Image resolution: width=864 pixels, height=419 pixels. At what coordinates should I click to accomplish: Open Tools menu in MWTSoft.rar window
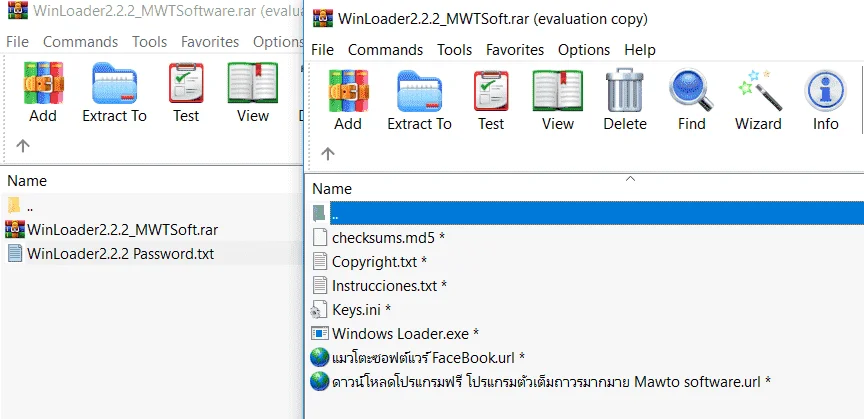tap(455, 50)
